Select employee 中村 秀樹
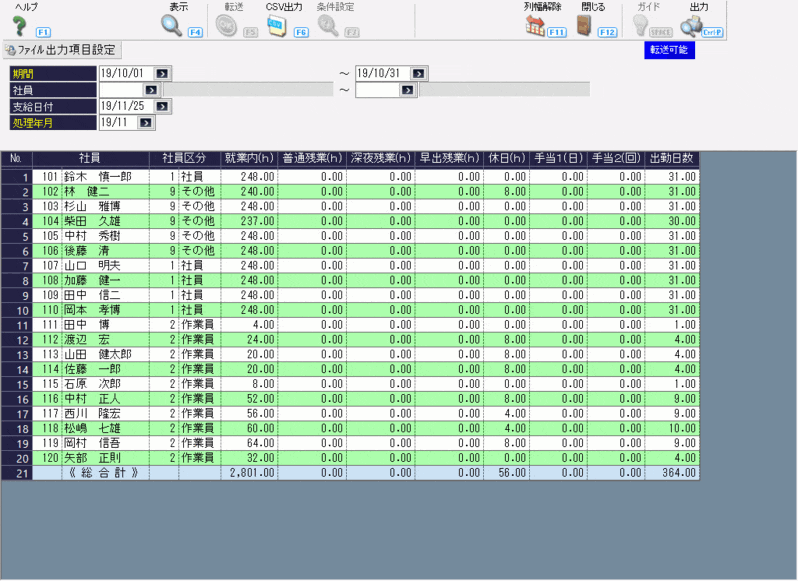The height and width of the screenshot is (581, 798). pyautogui.click(x=92, y=236)
